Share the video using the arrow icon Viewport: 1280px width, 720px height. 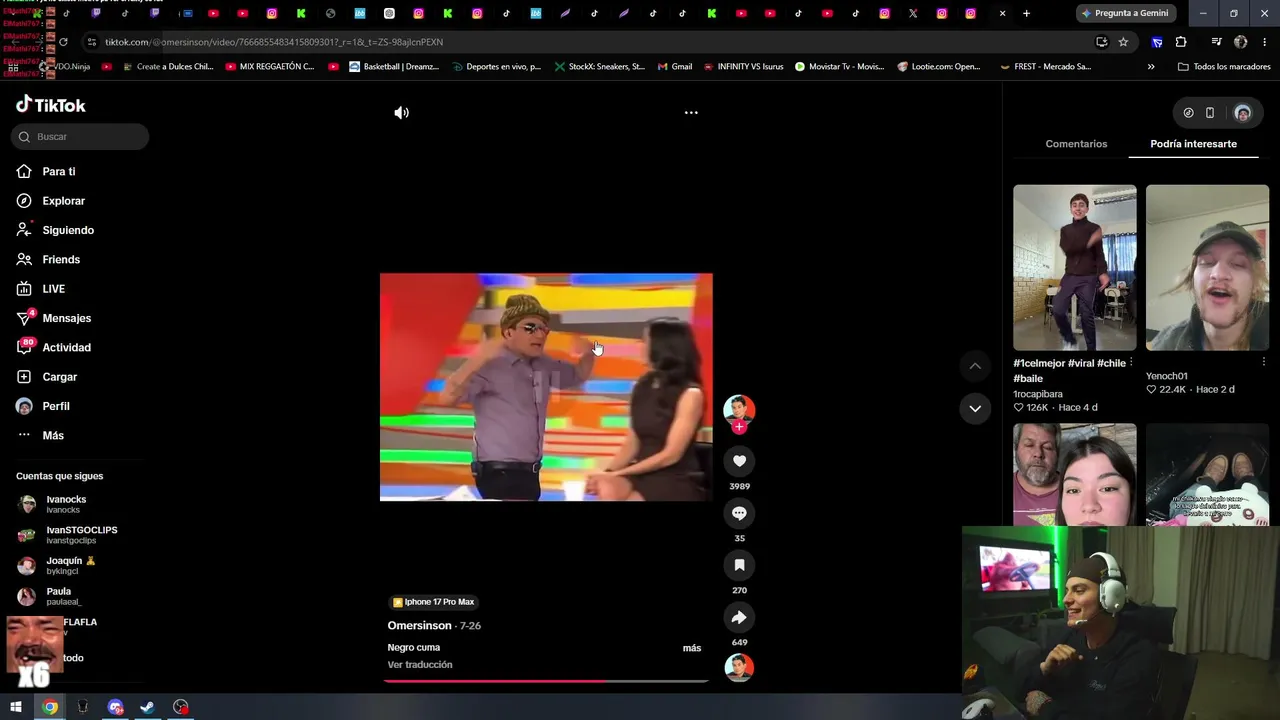(x=739, y=617)
